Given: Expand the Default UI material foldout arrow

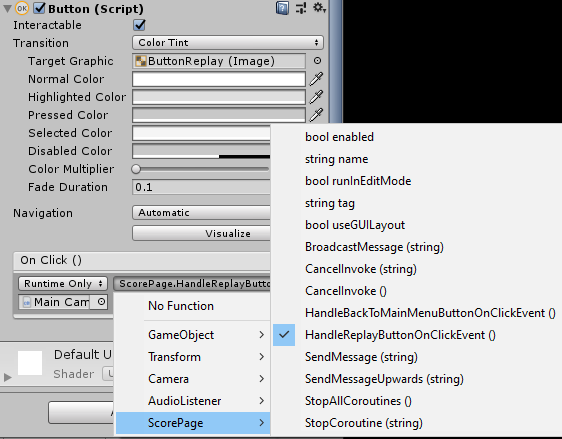Looking at the screenshot, I should tap(8, 377).
